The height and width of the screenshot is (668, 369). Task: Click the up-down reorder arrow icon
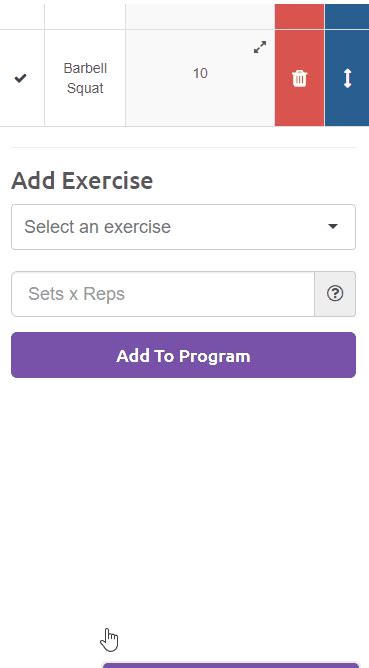(x=347, y=78)
